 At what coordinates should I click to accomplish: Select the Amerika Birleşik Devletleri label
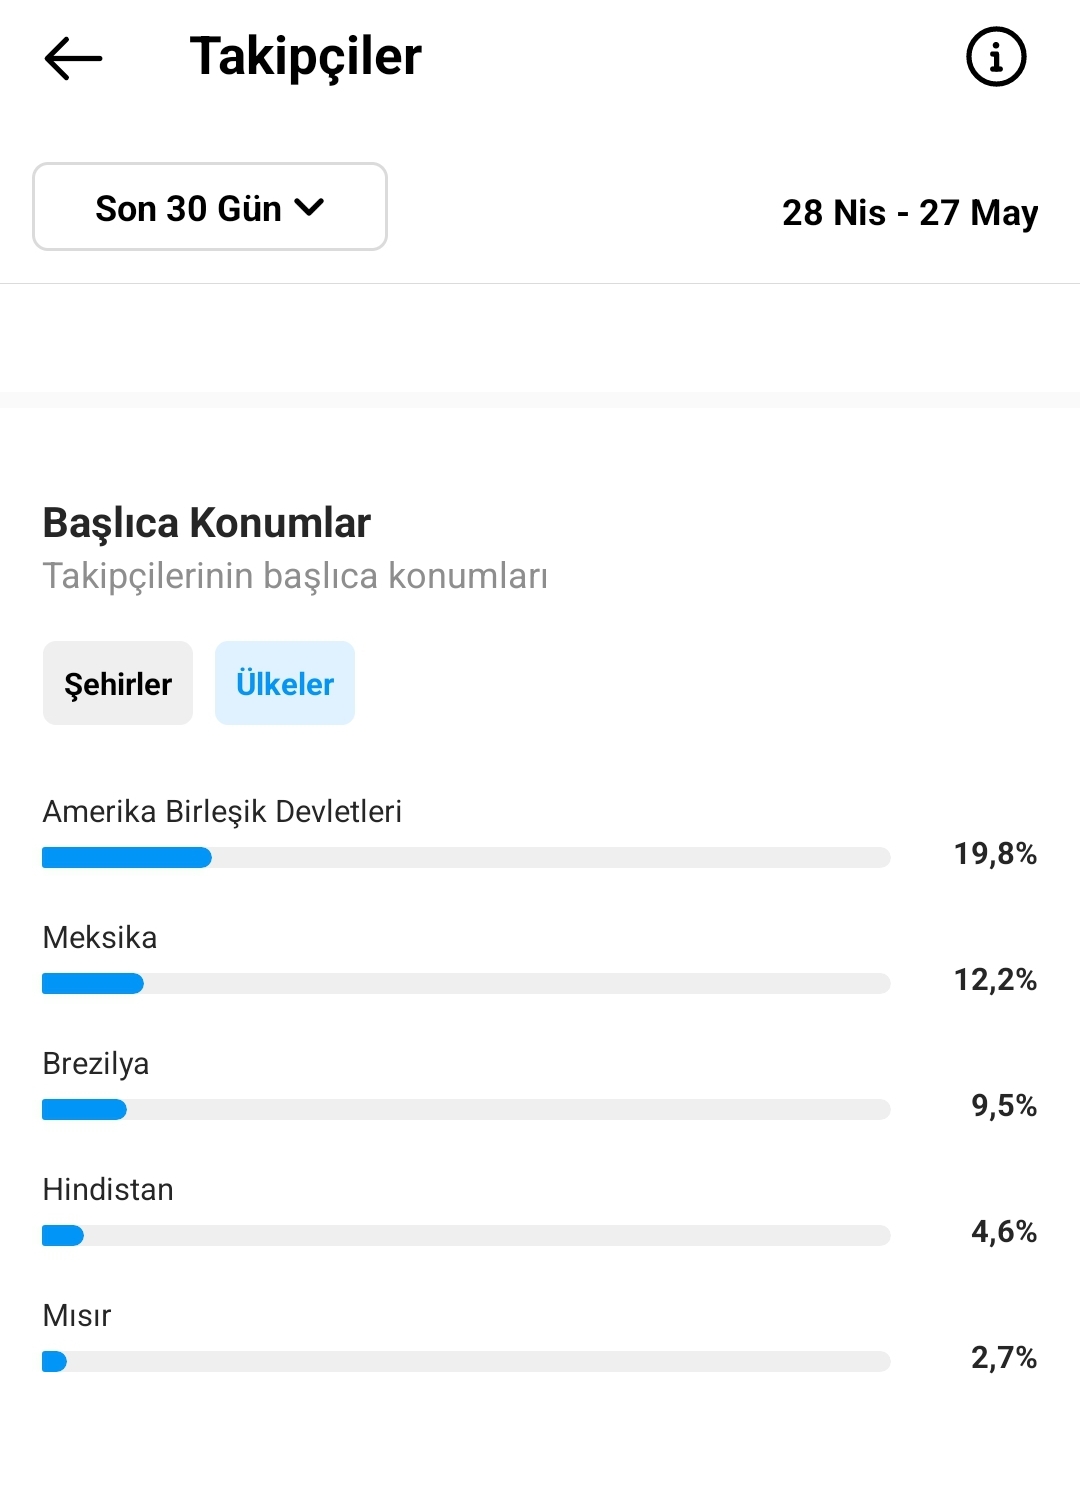click(x=222, y=811)
